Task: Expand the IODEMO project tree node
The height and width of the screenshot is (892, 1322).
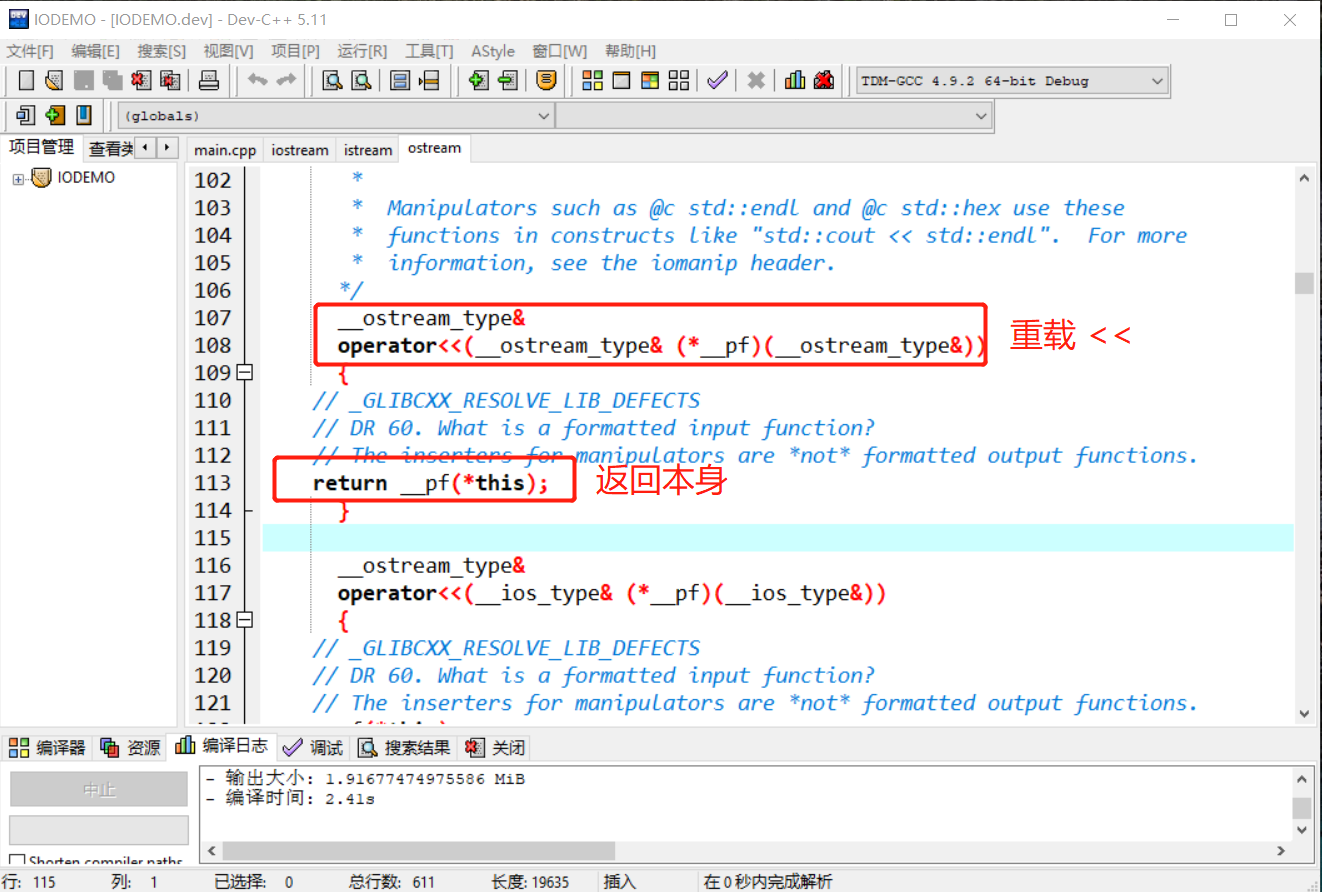Action: (x=18, y=179)
